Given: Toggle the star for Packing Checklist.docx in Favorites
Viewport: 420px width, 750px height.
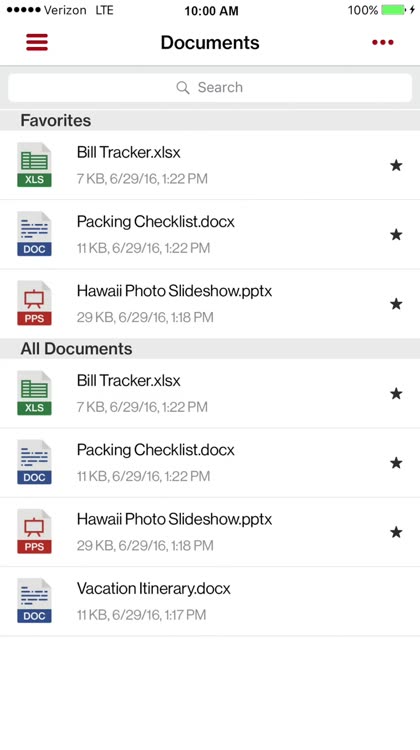Looking at the screenshot, I should coord(396,234).
